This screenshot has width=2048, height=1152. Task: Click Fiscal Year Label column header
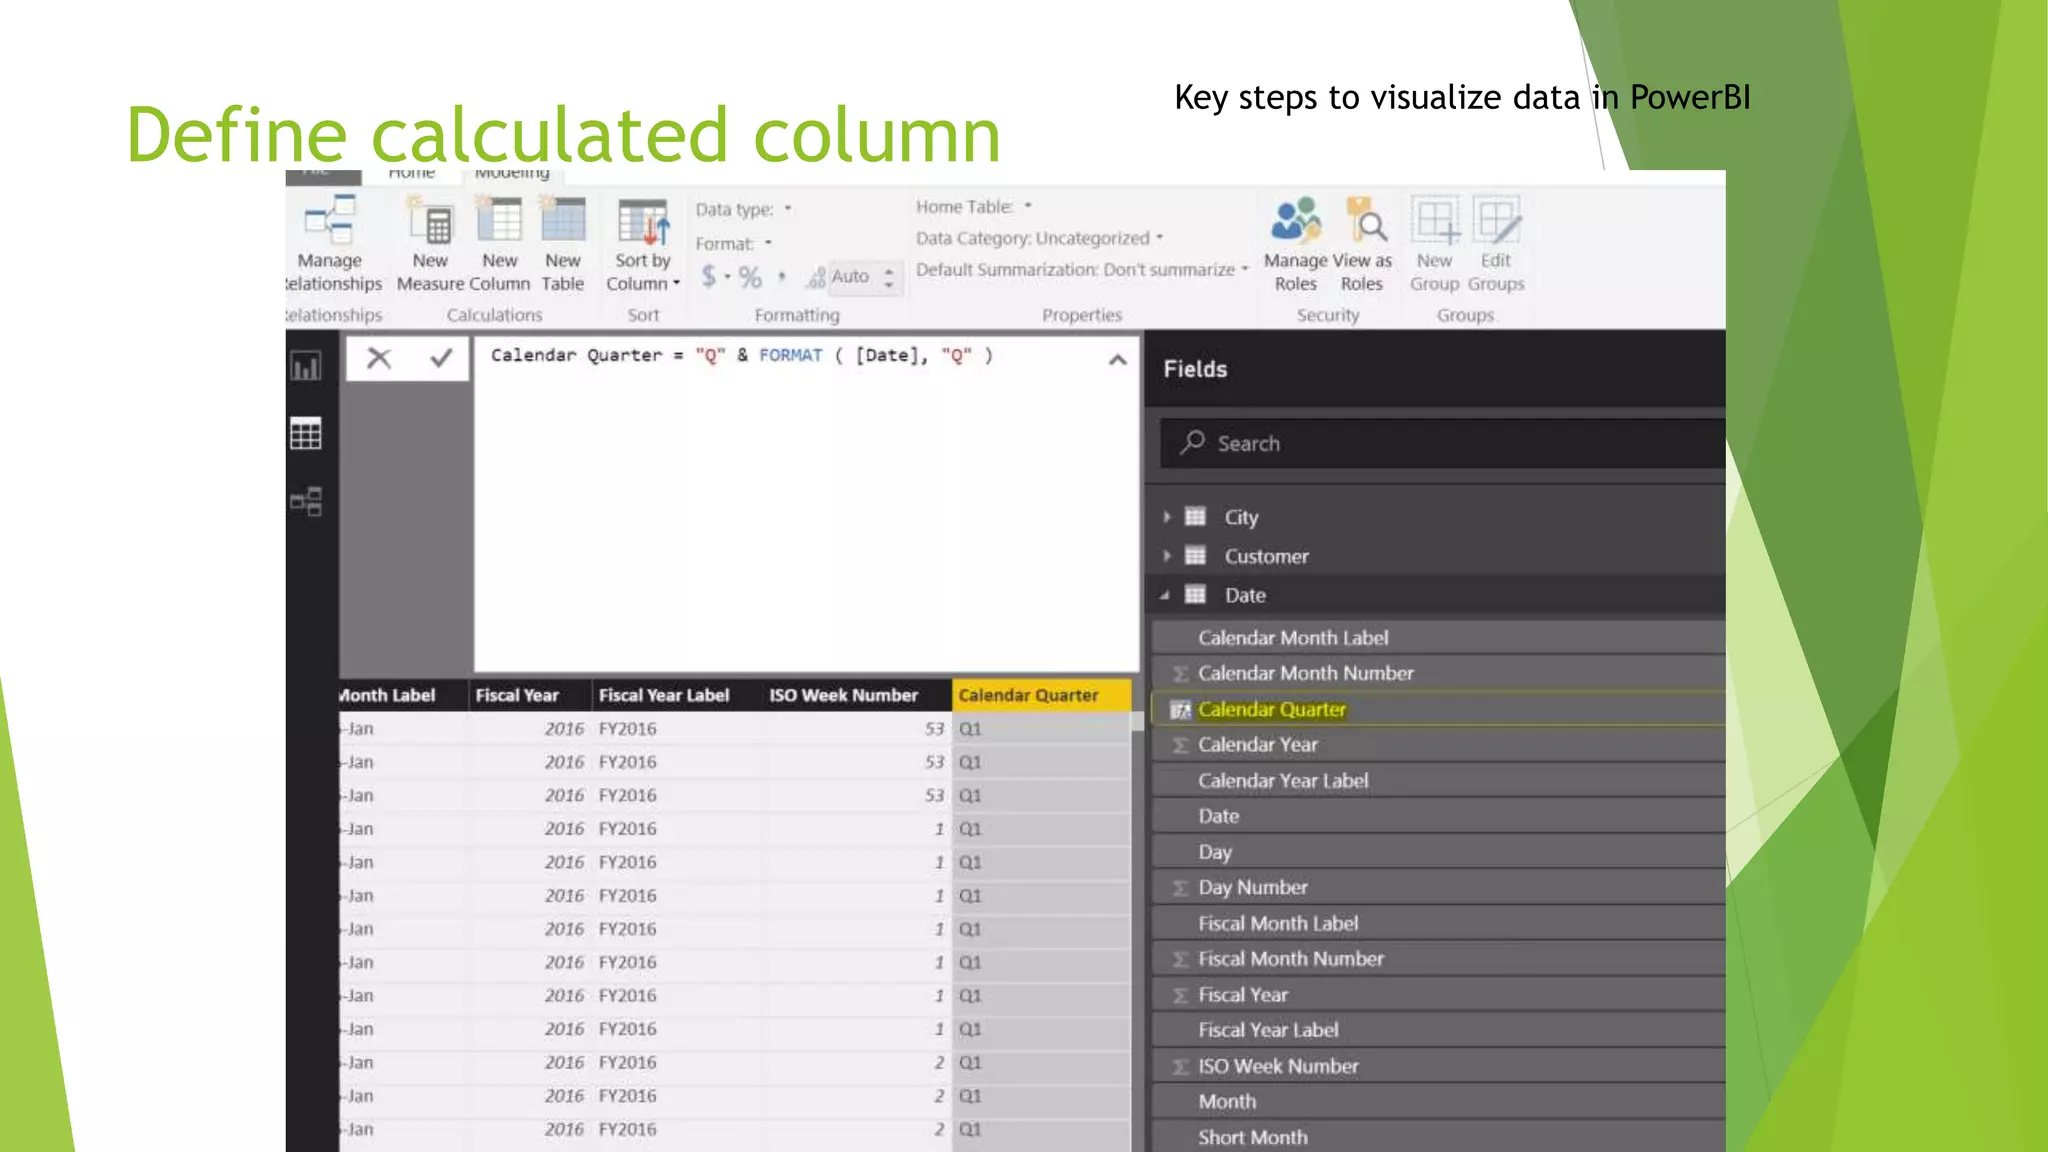676,695
